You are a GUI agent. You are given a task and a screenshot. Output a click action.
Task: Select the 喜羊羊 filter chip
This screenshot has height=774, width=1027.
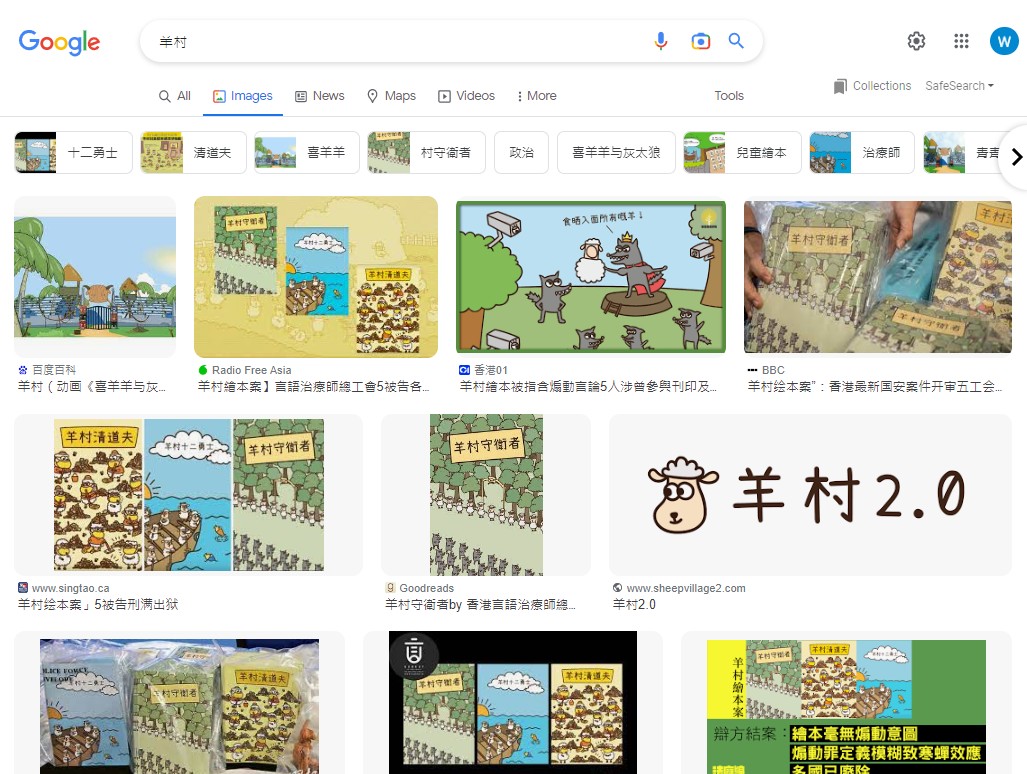coord(302,153)
